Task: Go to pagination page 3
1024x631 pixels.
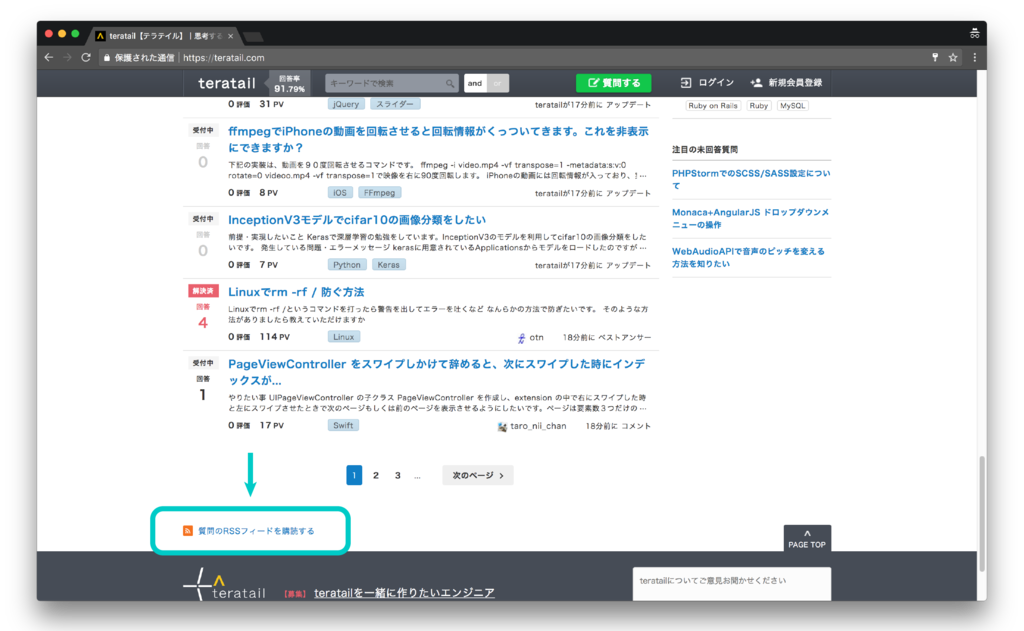Action: coord(397,475)
